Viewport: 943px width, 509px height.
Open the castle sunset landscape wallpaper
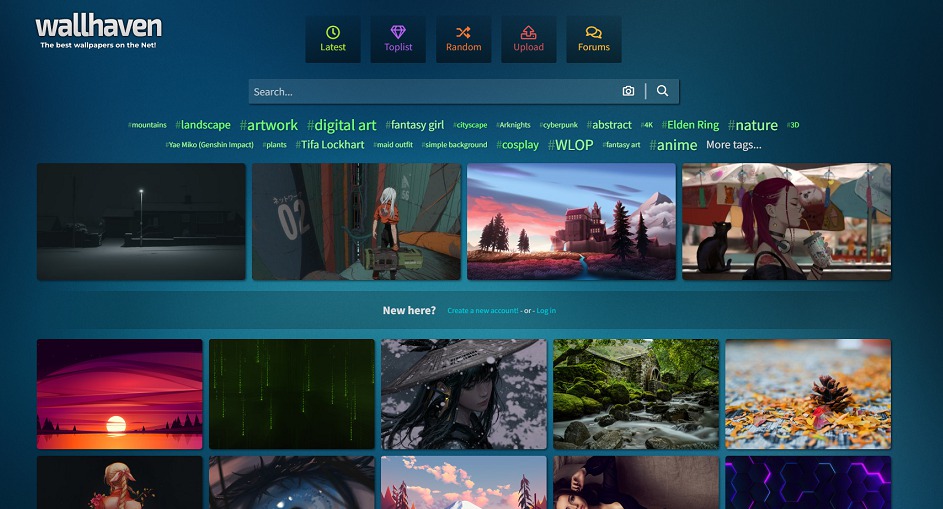(x=571, y=221)
